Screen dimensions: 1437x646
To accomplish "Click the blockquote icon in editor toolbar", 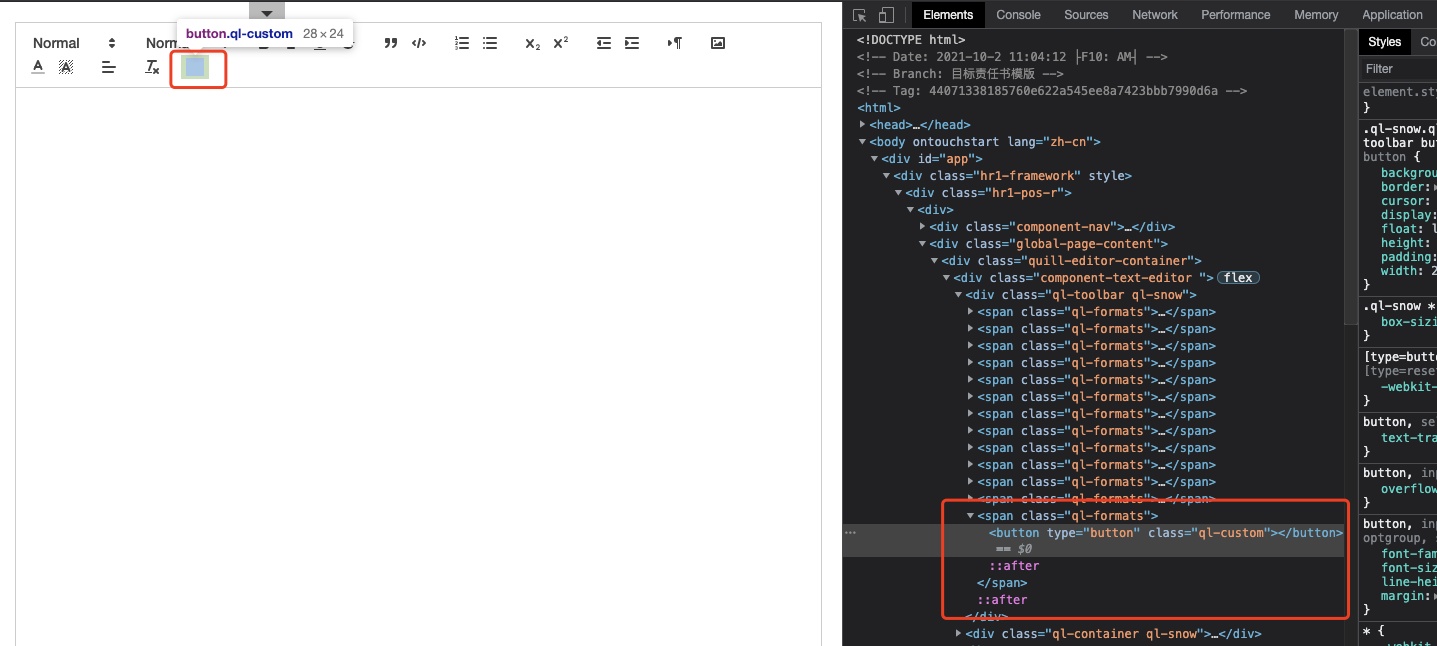I will [391, 43].
